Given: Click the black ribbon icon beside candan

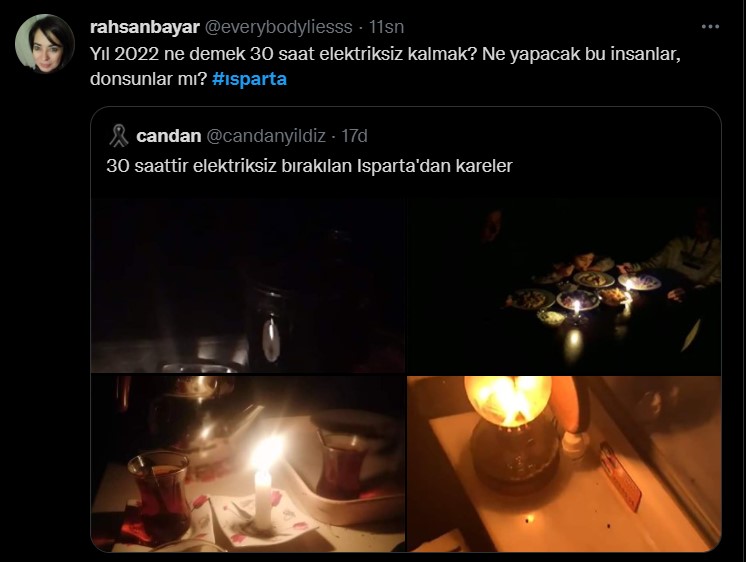Looking at the screenshot, I should coord(118,136).
